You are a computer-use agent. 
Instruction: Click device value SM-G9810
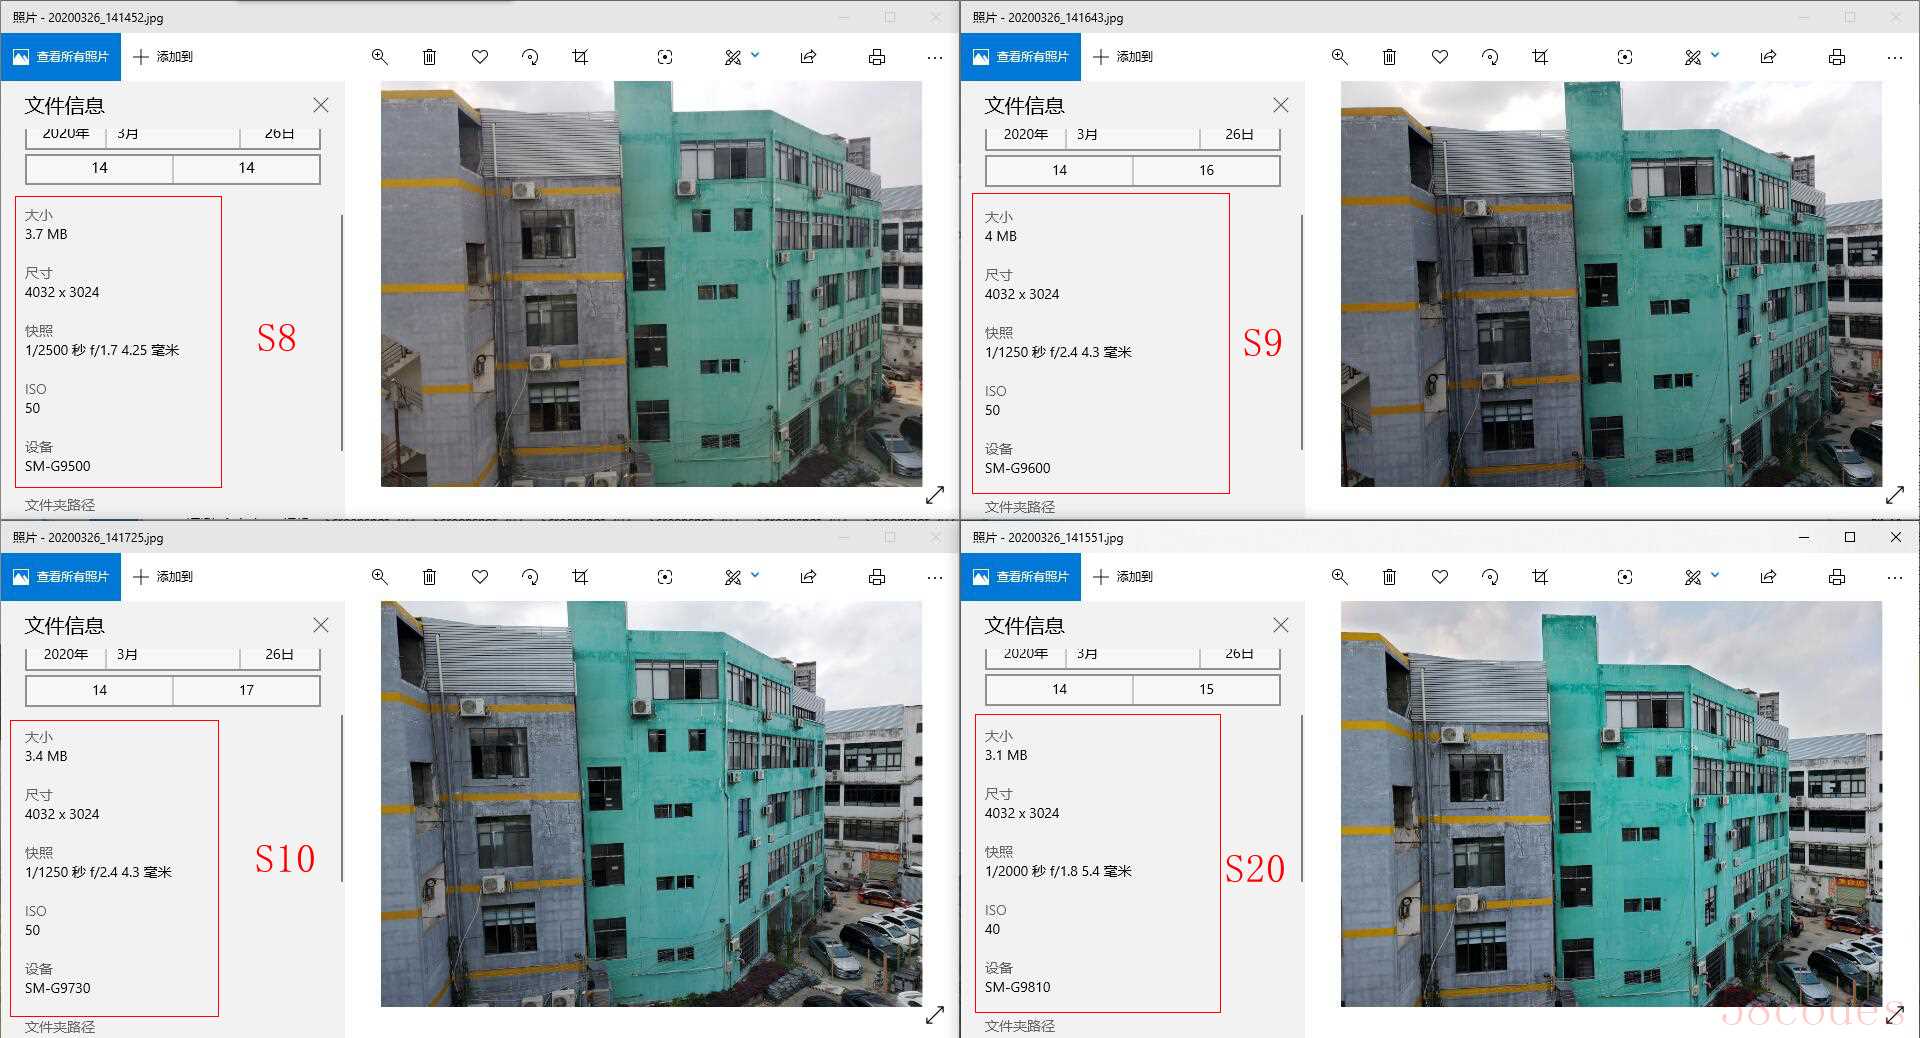click(1018, 987)
